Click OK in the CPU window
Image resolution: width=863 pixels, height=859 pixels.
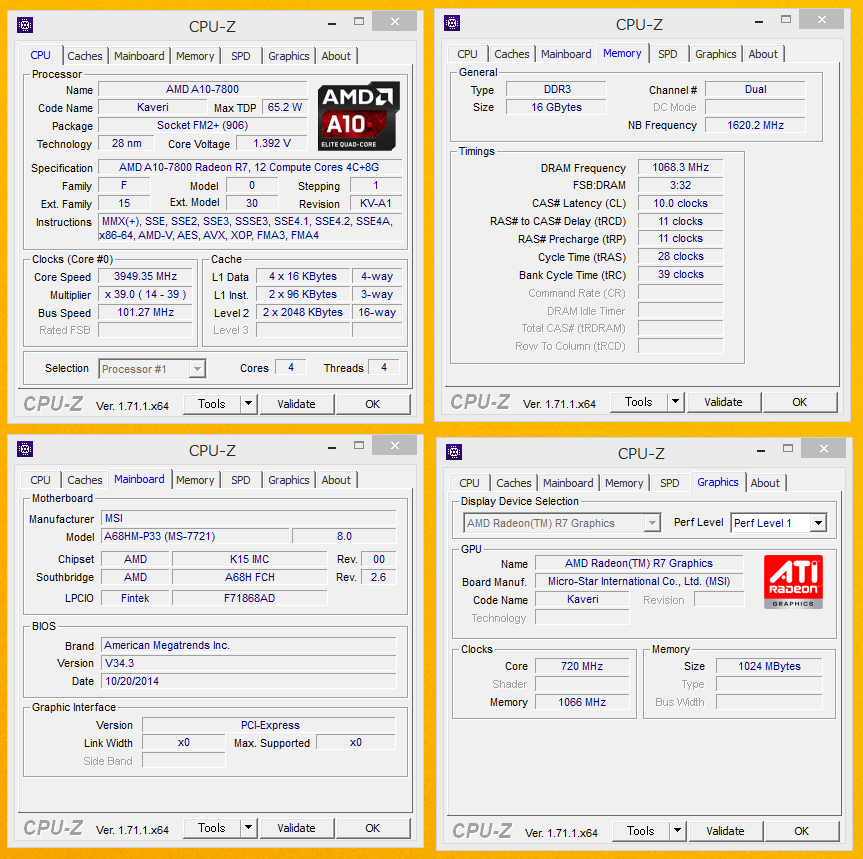point(373,404)
